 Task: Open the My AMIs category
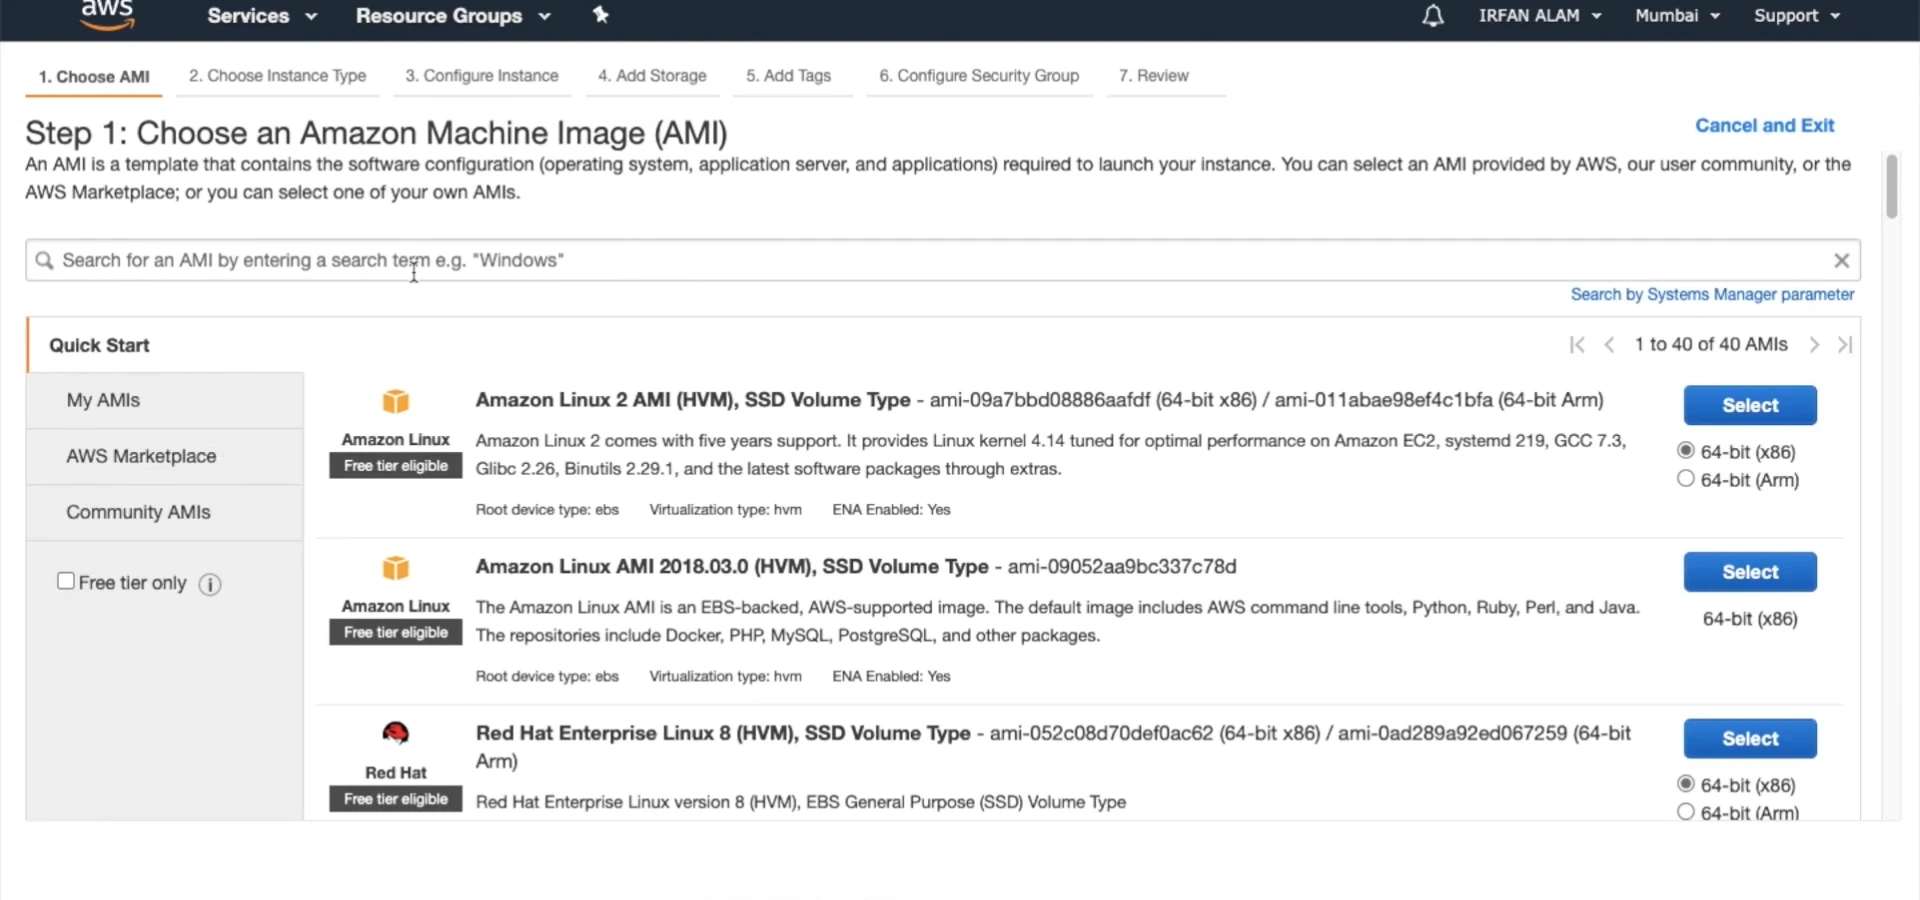tap(165, 400)
